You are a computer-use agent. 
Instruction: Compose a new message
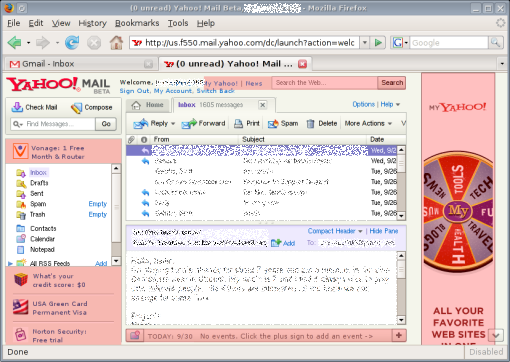(91, 107)
